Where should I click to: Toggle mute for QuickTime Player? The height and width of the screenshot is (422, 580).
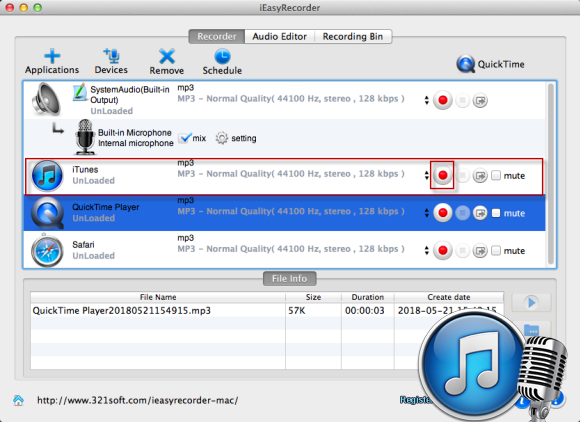point(496,213)
